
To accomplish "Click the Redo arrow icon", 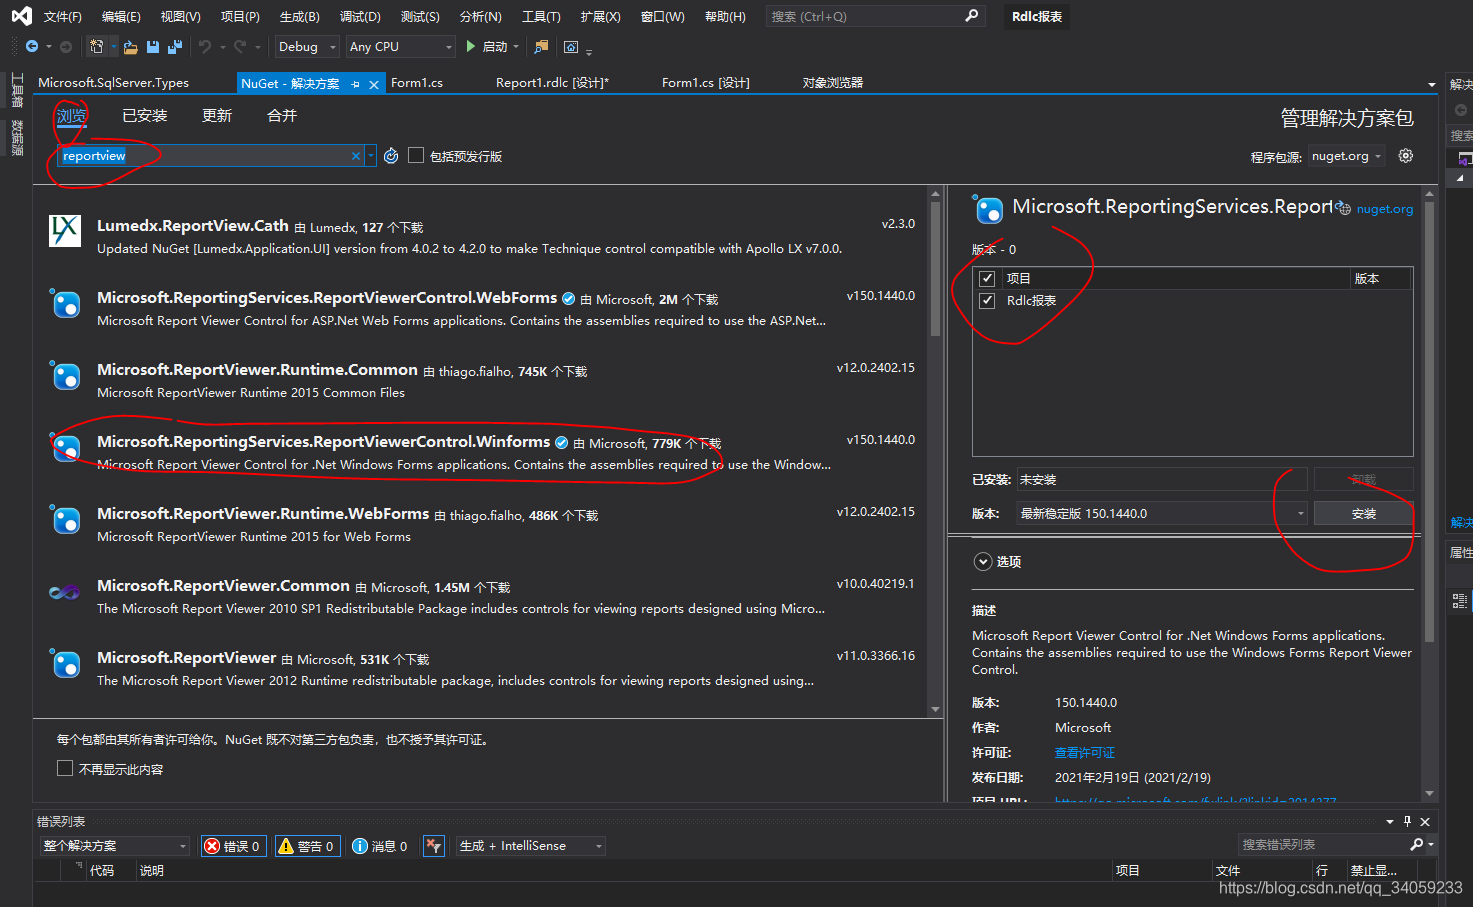I will coord(240,47).
